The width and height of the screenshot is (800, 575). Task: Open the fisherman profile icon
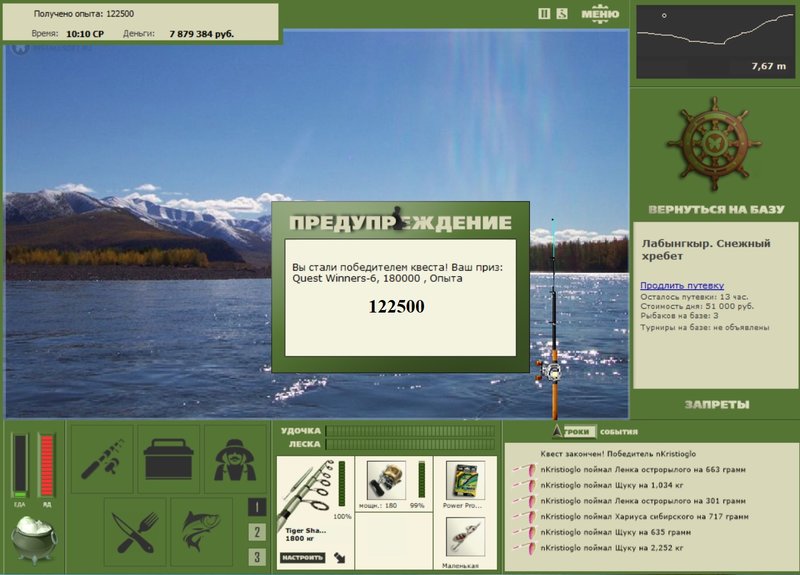coord(235,459)
